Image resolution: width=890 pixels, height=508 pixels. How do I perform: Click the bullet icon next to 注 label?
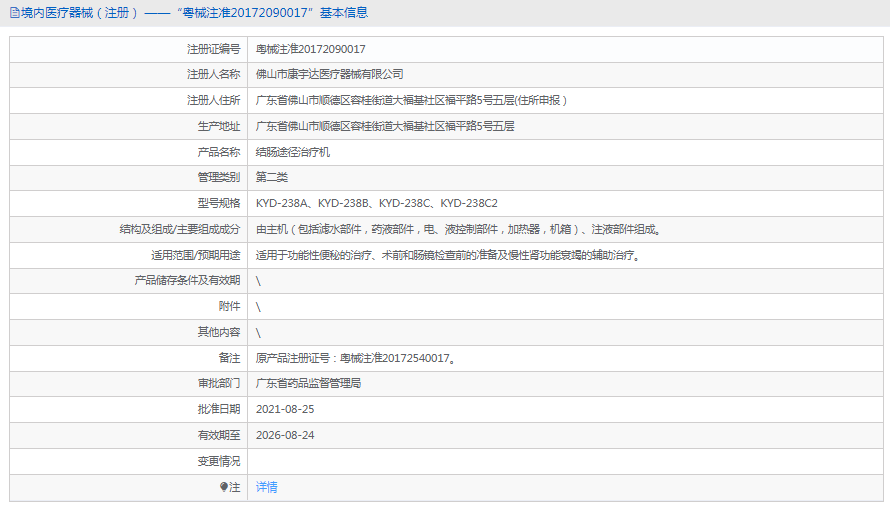[x=224, y=487]
